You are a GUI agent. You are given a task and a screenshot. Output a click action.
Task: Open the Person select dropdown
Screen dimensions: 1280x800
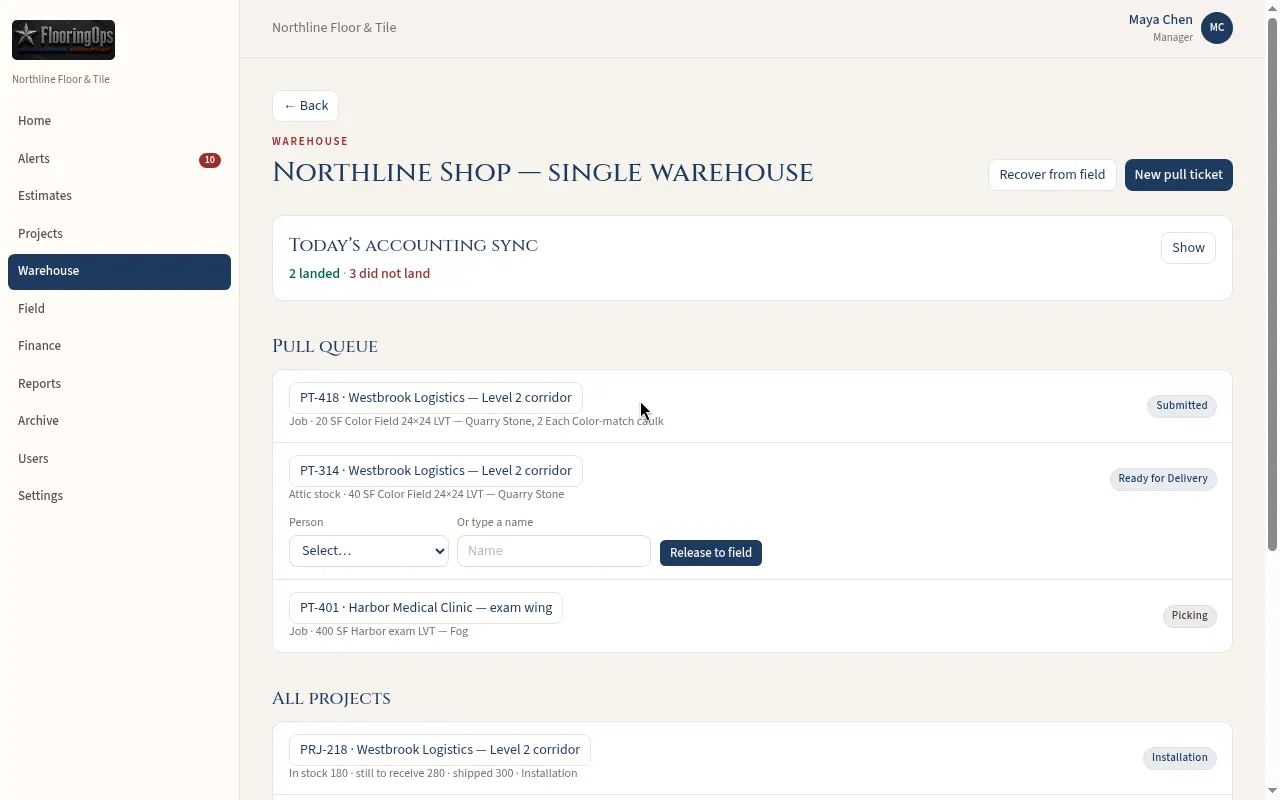pos(369,551)
